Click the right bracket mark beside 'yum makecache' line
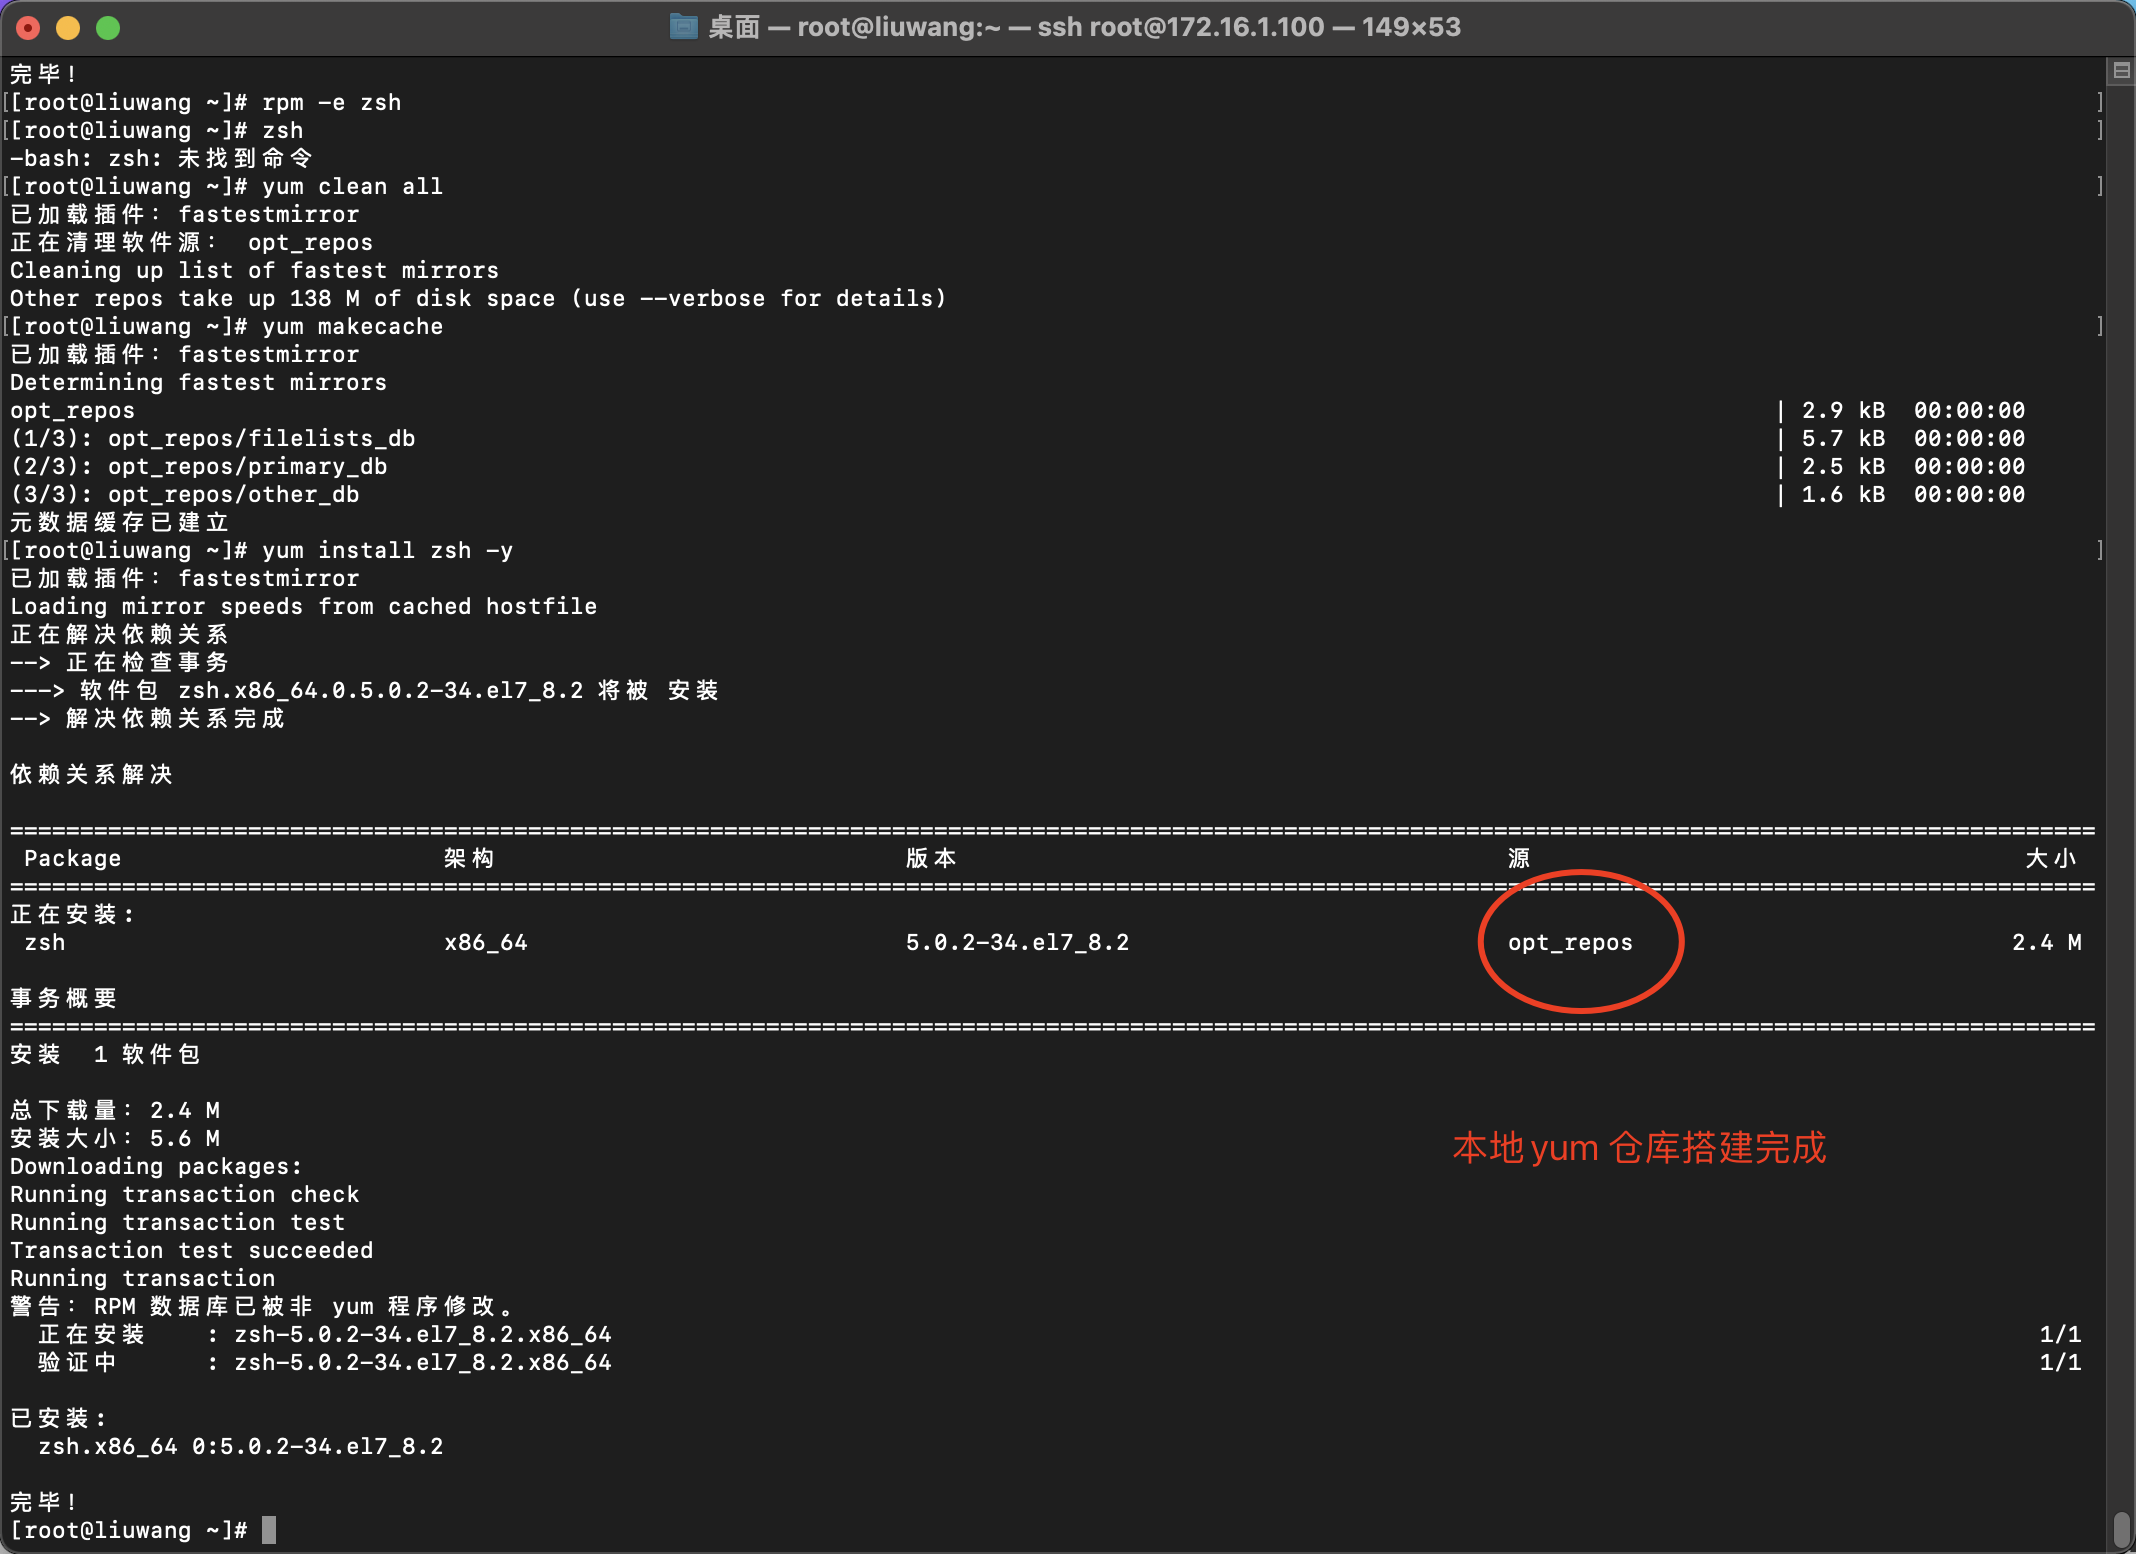 [x=2098, y=327]
